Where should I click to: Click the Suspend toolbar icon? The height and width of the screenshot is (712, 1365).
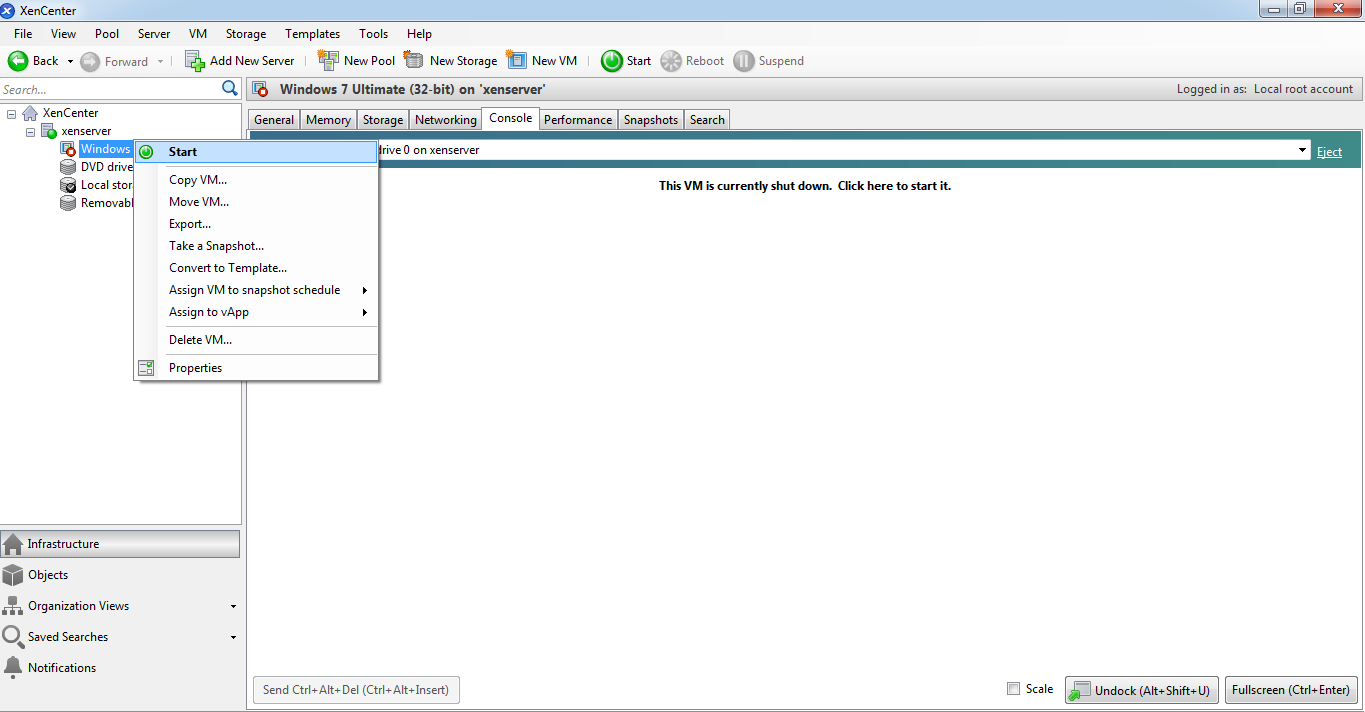(x=744, y=61)
